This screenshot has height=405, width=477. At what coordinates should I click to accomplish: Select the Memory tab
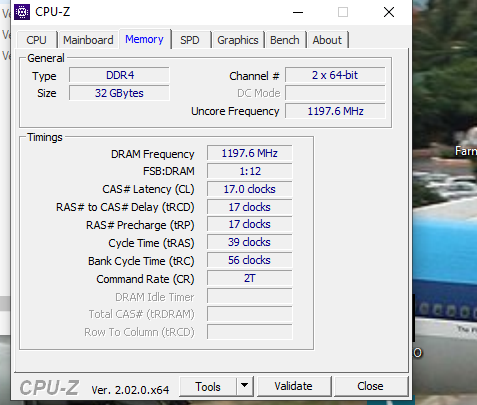pos(144,39)
